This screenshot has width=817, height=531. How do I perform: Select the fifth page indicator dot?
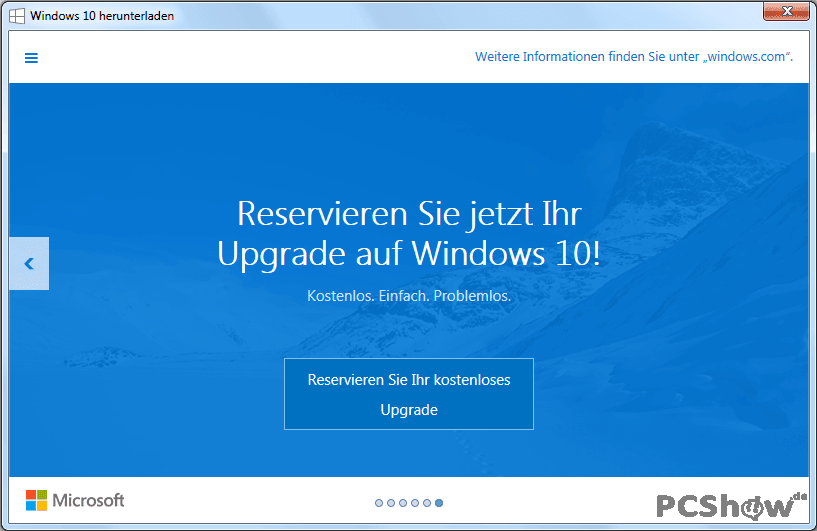tap(427, 503)
